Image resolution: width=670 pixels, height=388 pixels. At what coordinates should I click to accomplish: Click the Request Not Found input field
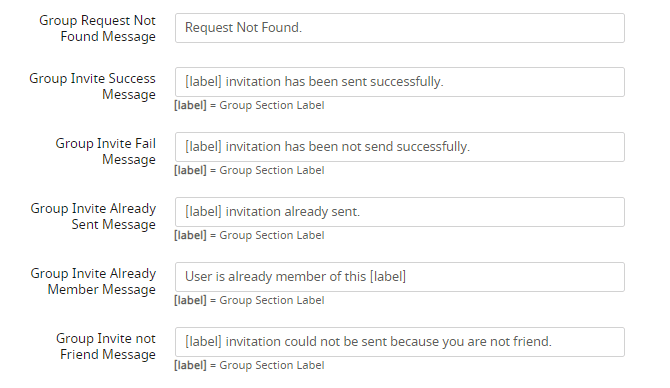(400, 28)
